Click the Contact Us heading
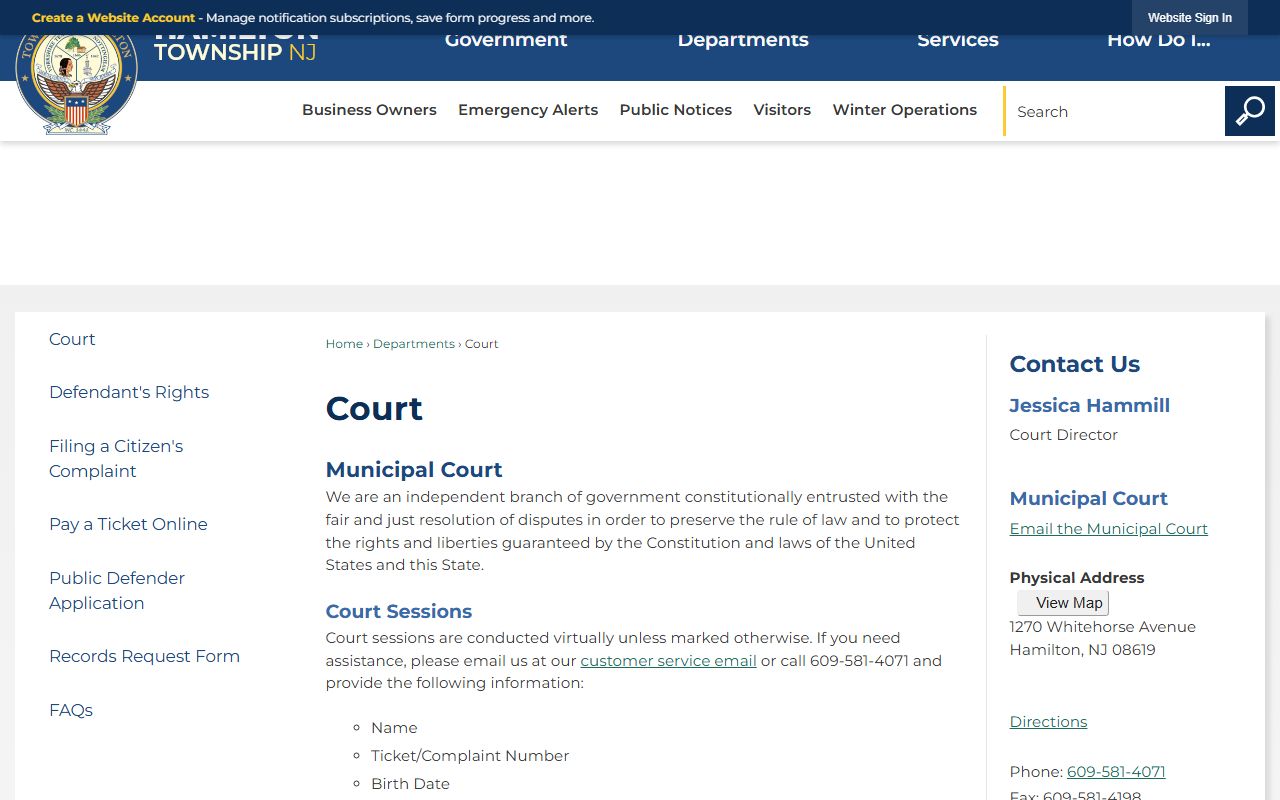The image size is (1280, 800). point(1074,364)
